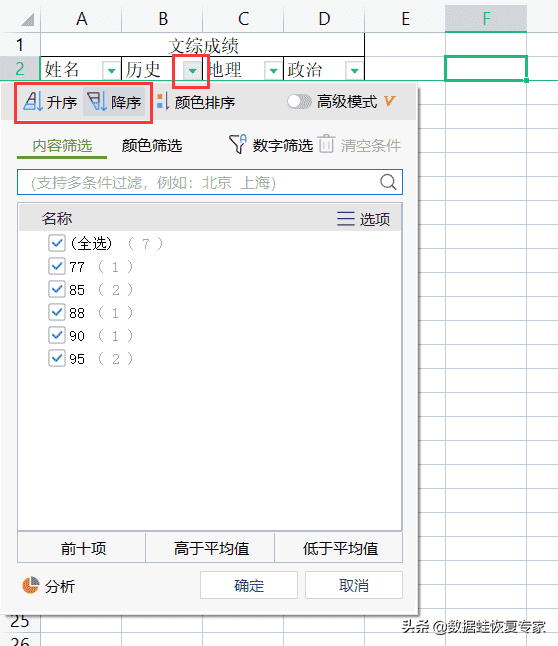Screen dimensions: 558x646
Task: Select column A header
Action: (81, 19)
